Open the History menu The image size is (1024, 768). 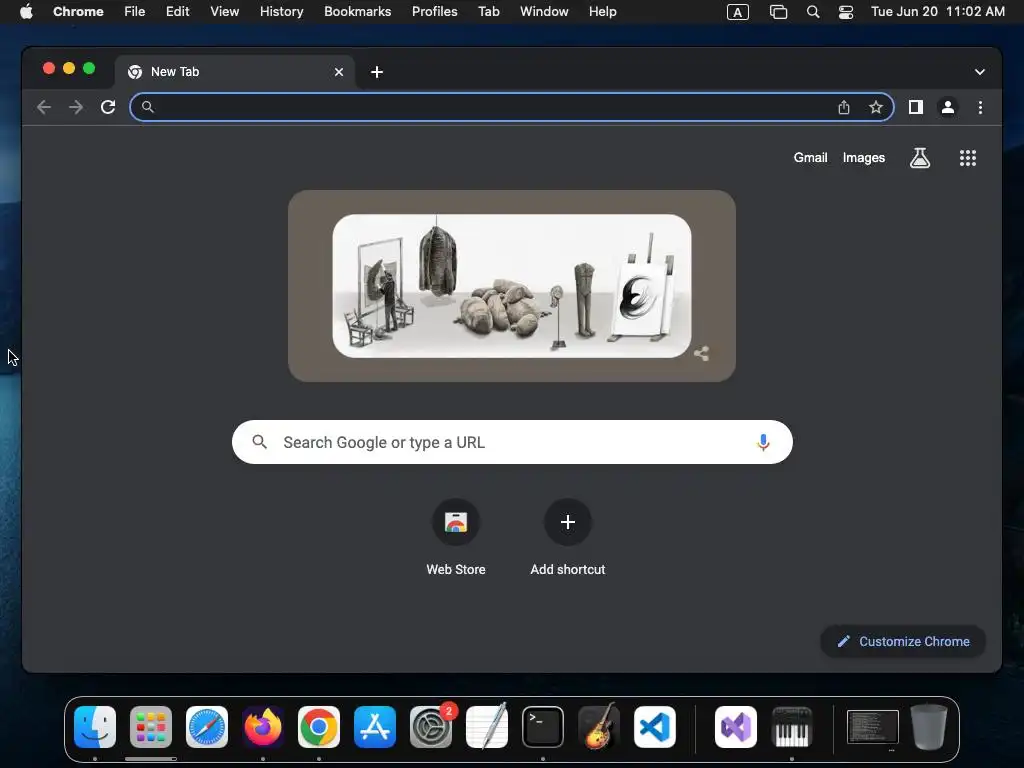(x=281, y=12)
